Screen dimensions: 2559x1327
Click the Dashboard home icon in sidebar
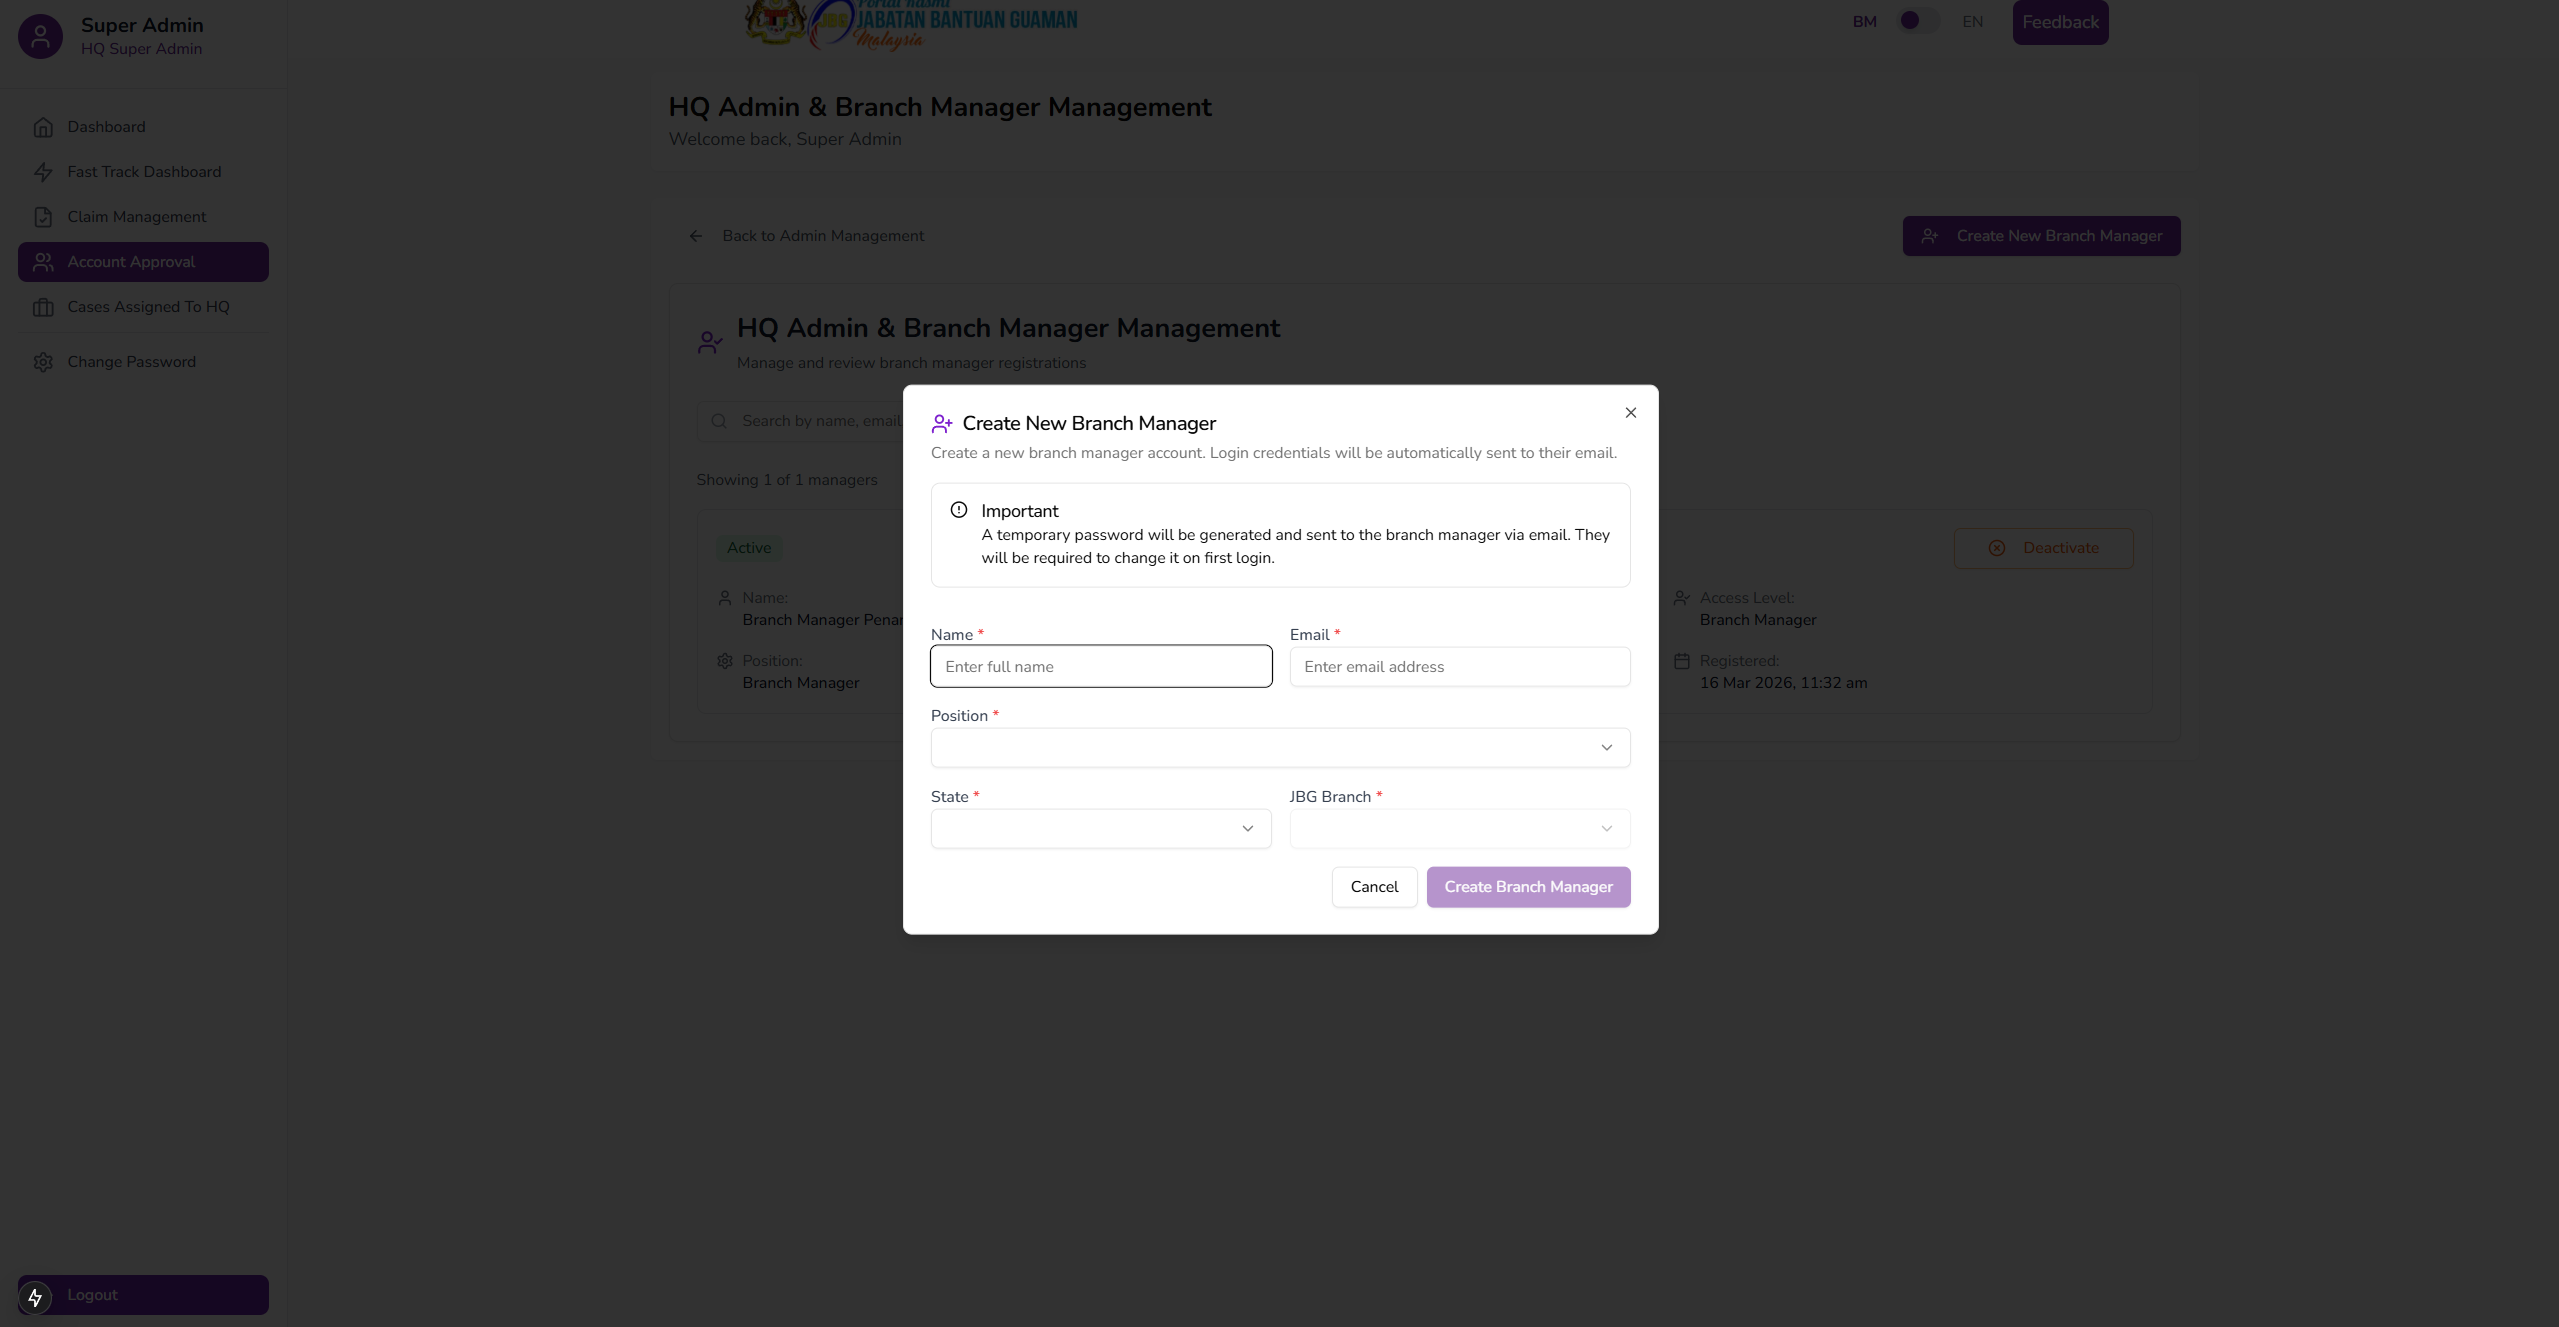tap(43, 127)
